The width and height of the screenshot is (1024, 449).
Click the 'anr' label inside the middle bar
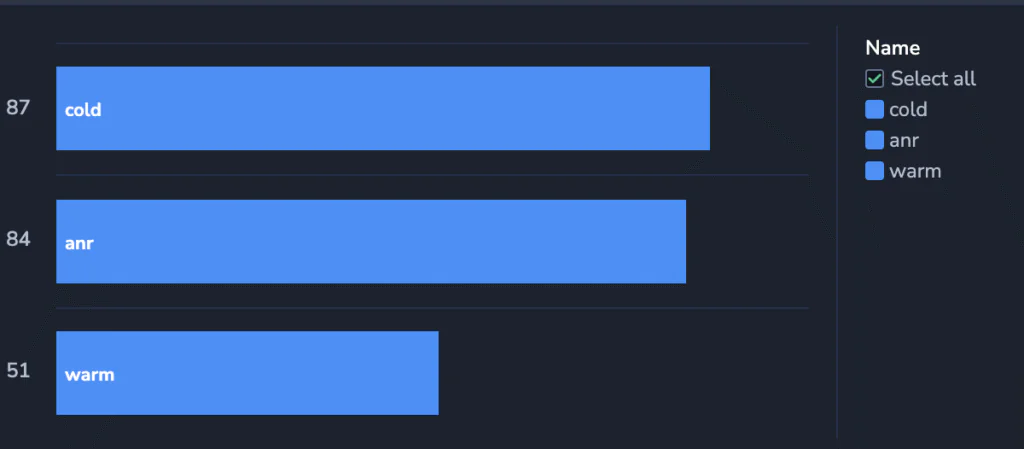pos(79,244)
